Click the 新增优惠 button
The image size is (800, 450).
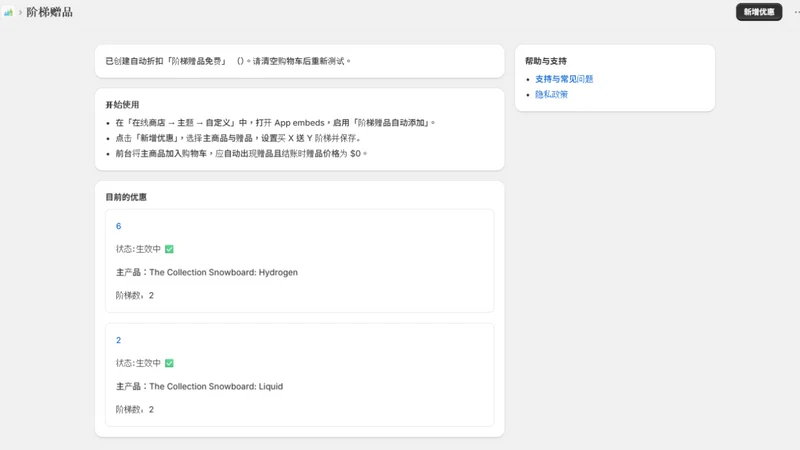pyautogui.click(x=759, y=12)
